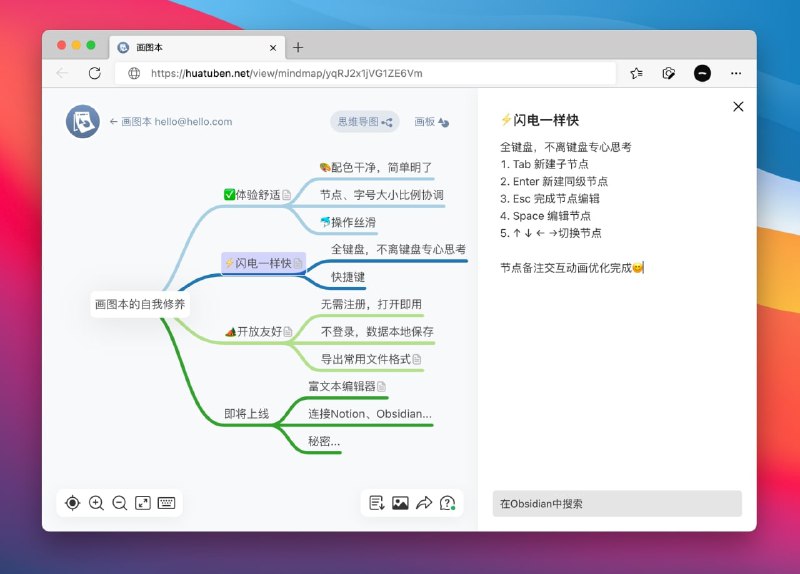
Task: Export the mind map as image
Action: pos(400,503)
